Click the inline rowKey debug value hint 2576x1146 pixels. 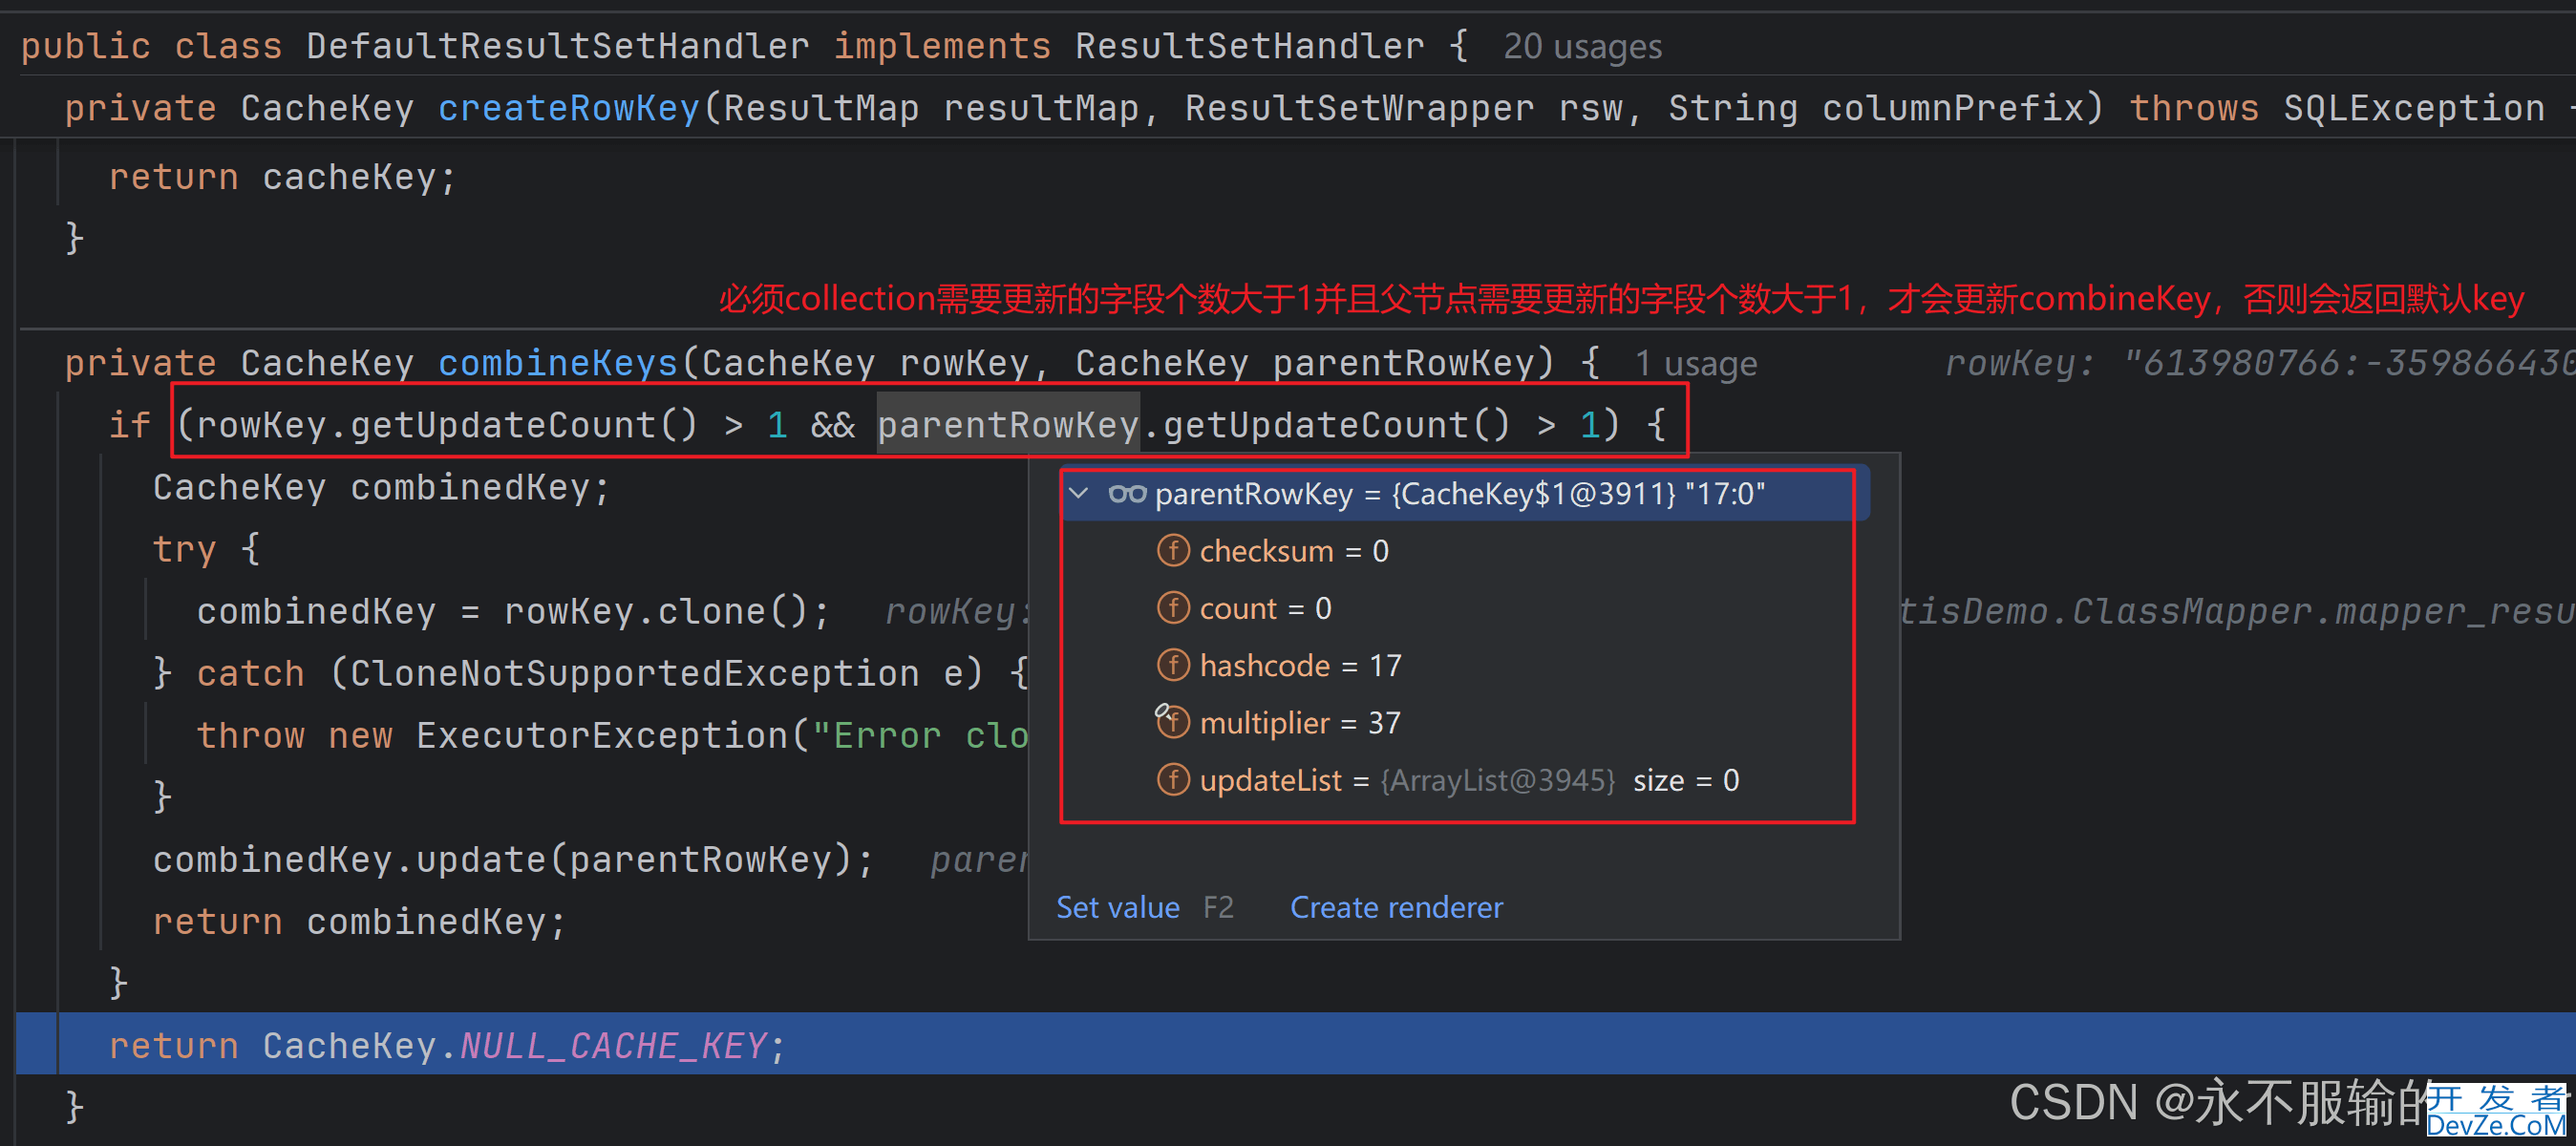click(x=2260, y=363)
